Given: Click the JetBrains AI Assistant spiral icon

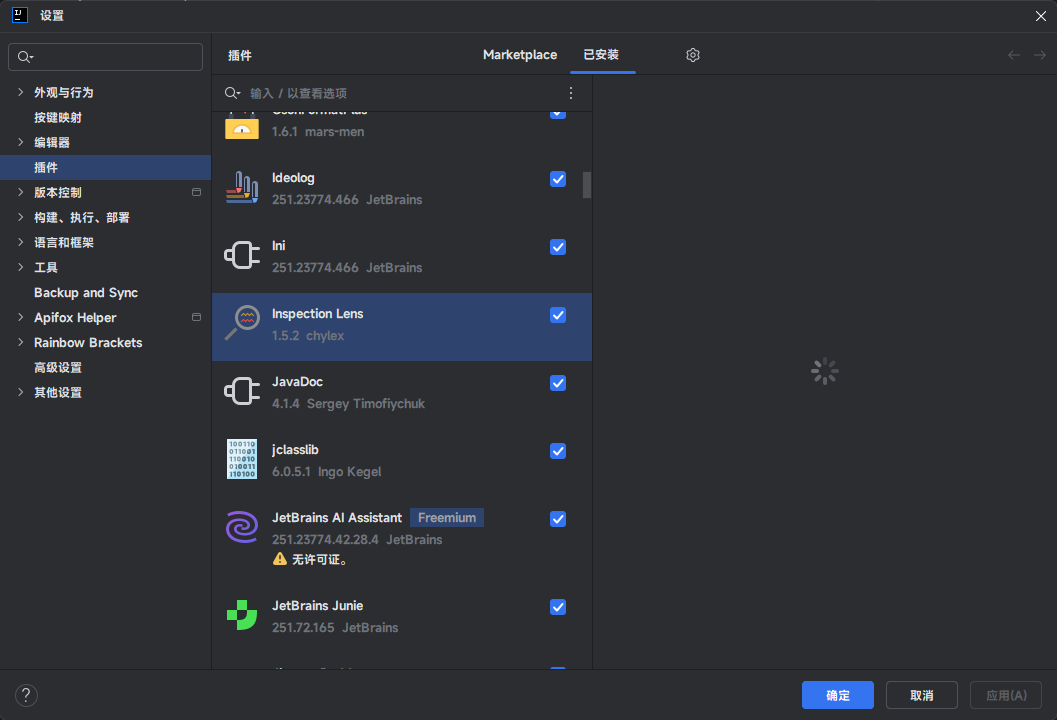Looking at the screenshot, I should [x=242, y=528].
